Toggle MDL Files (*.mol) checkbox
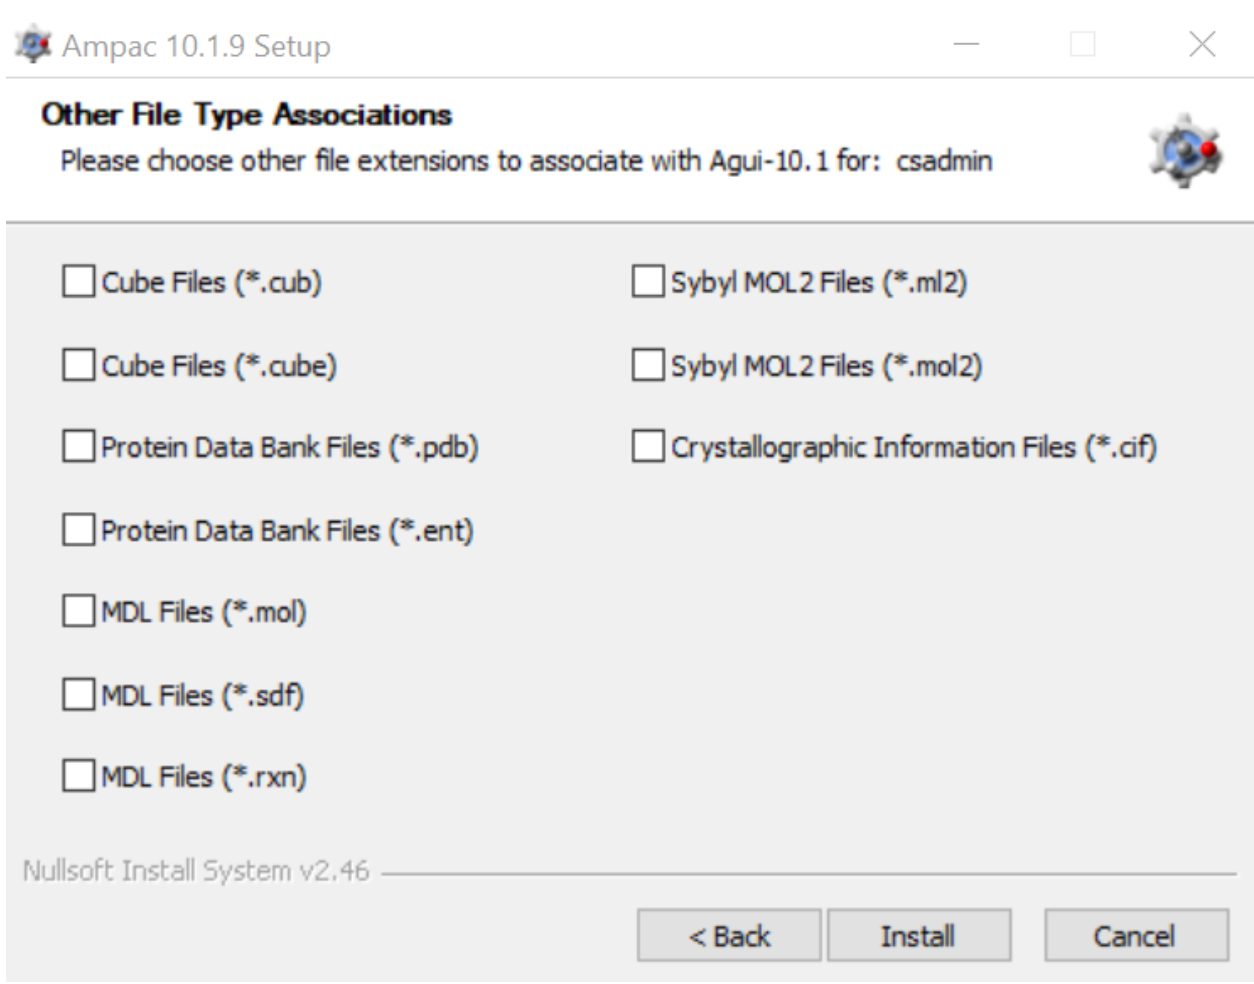The width and height of the screenshot is (1254, 984). point(79,611)
